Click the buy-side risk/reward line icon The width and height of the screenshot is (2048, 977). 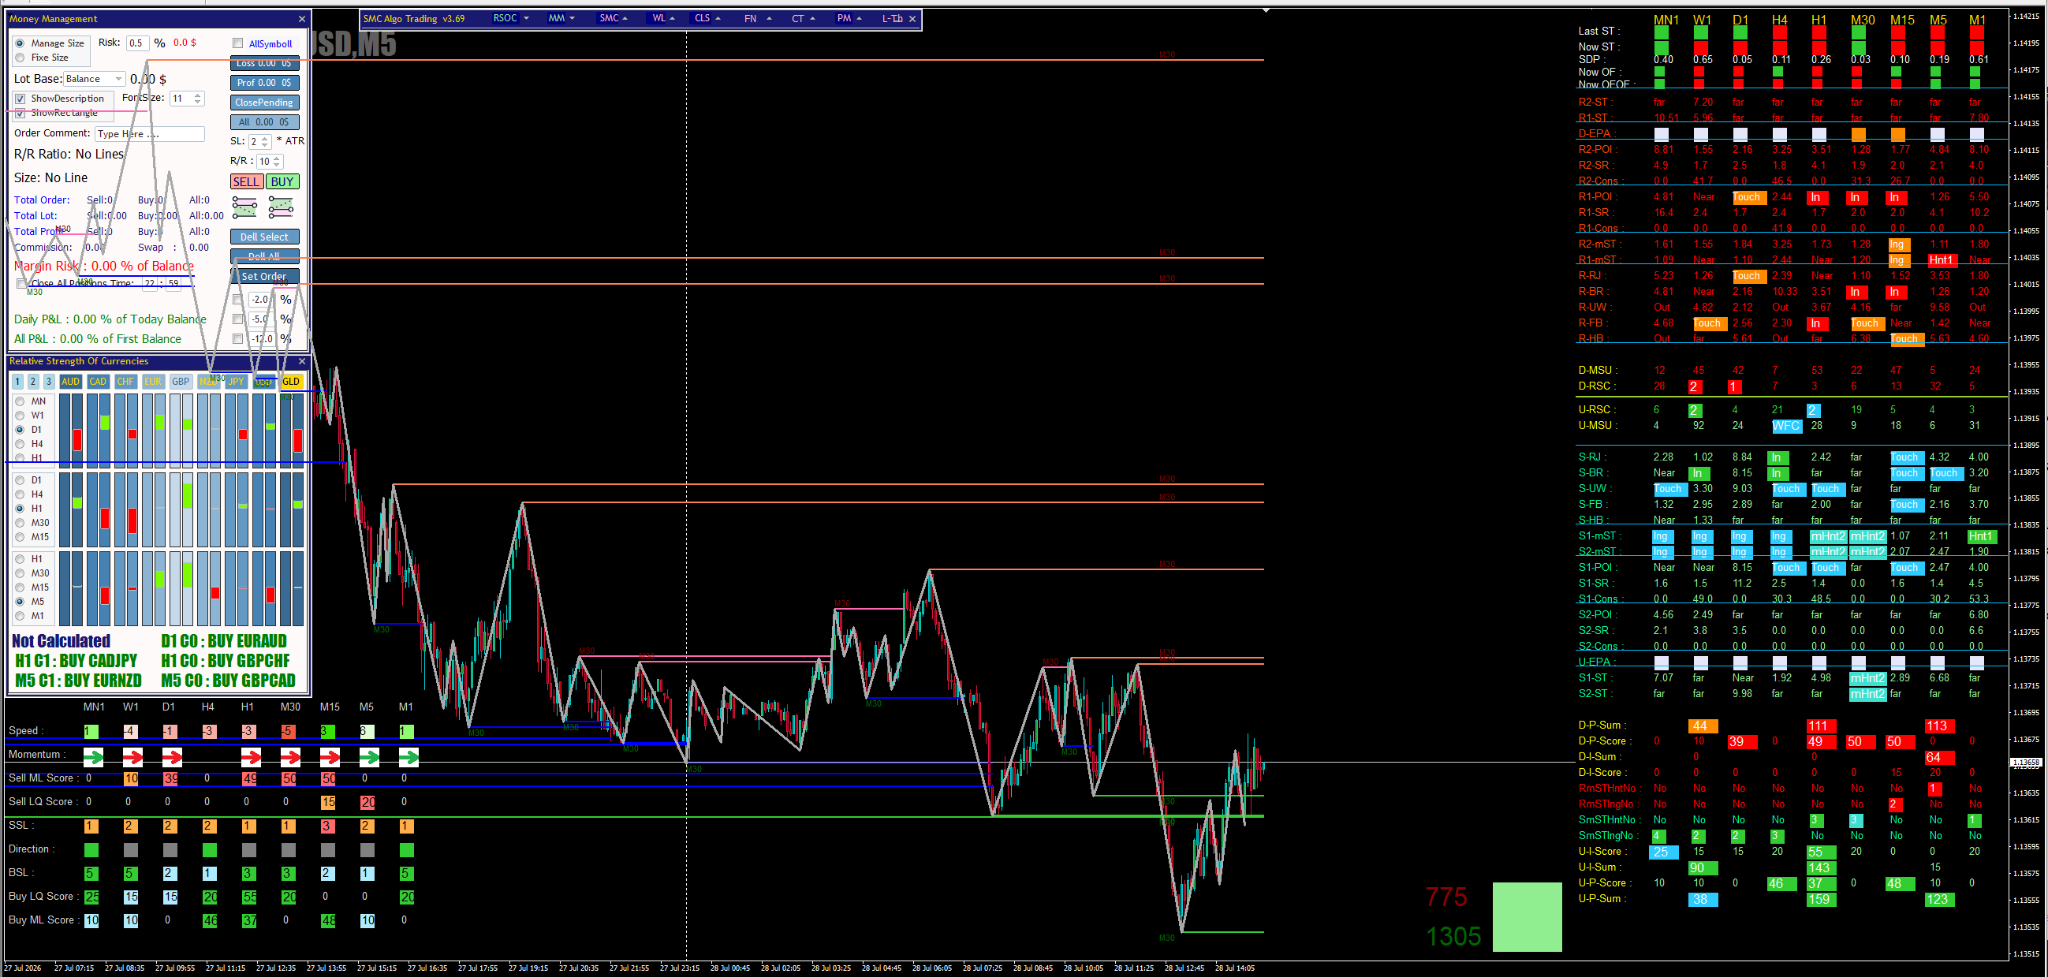281,207
